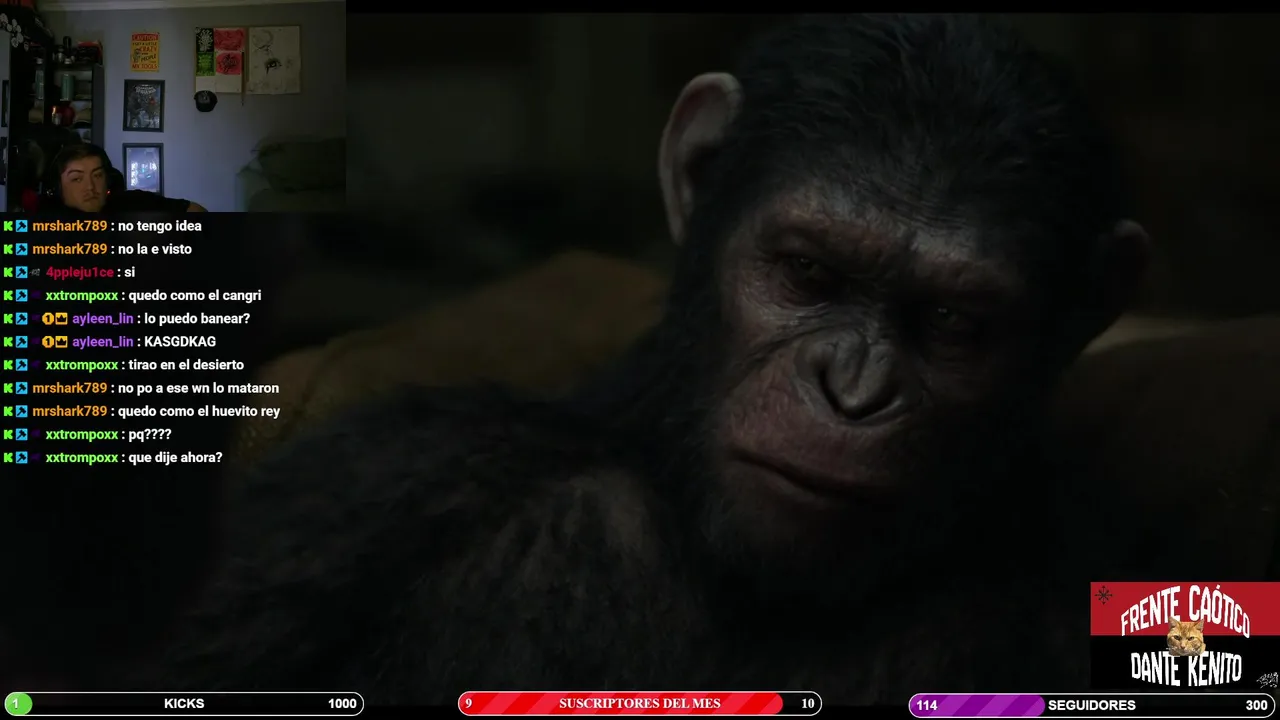Click the '300' goal value on the SEGUIDORES bar
Image resolution: width=1280 pixels, height=720 pixels.
tap(1257, 705)
